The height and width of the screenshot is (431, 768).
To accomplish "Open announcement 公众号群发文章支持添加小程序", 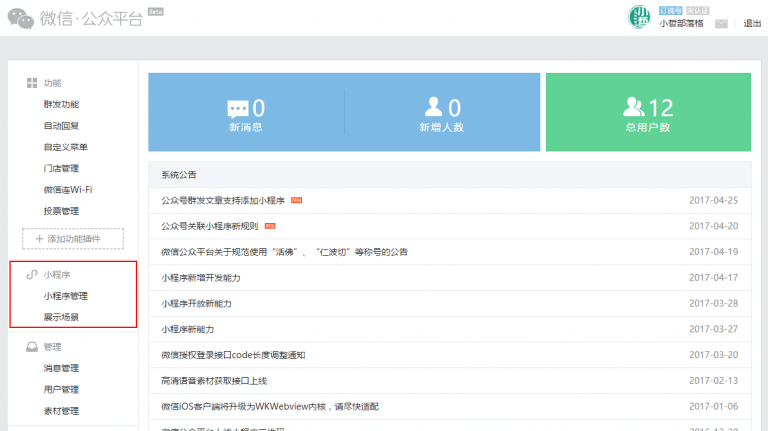I will click(x=223, y=200).
